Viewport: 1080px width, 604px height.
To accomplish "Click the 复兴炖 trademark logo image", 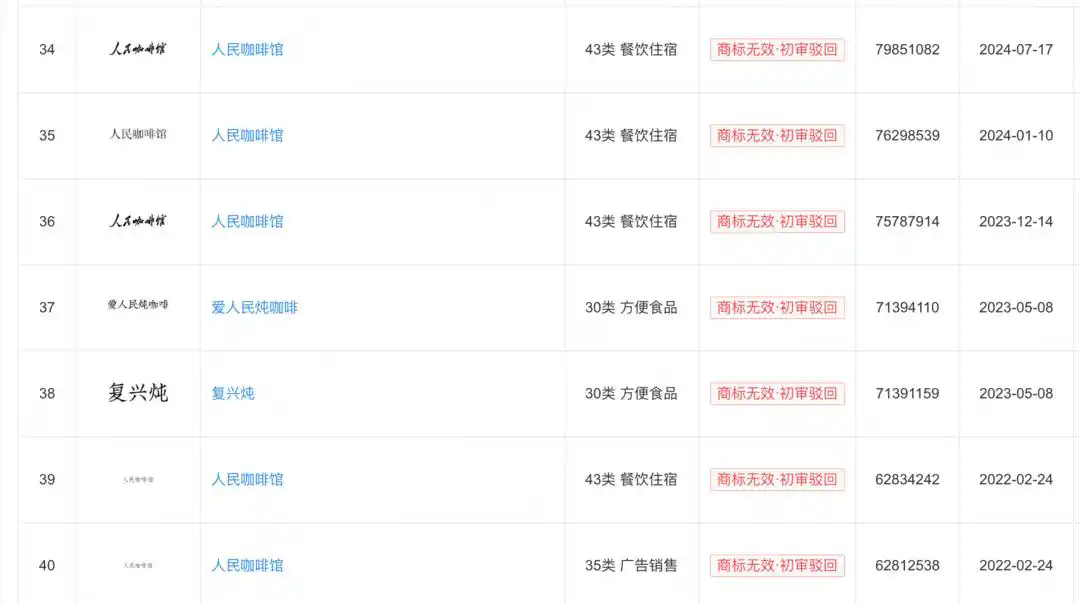I will (138, 393).
